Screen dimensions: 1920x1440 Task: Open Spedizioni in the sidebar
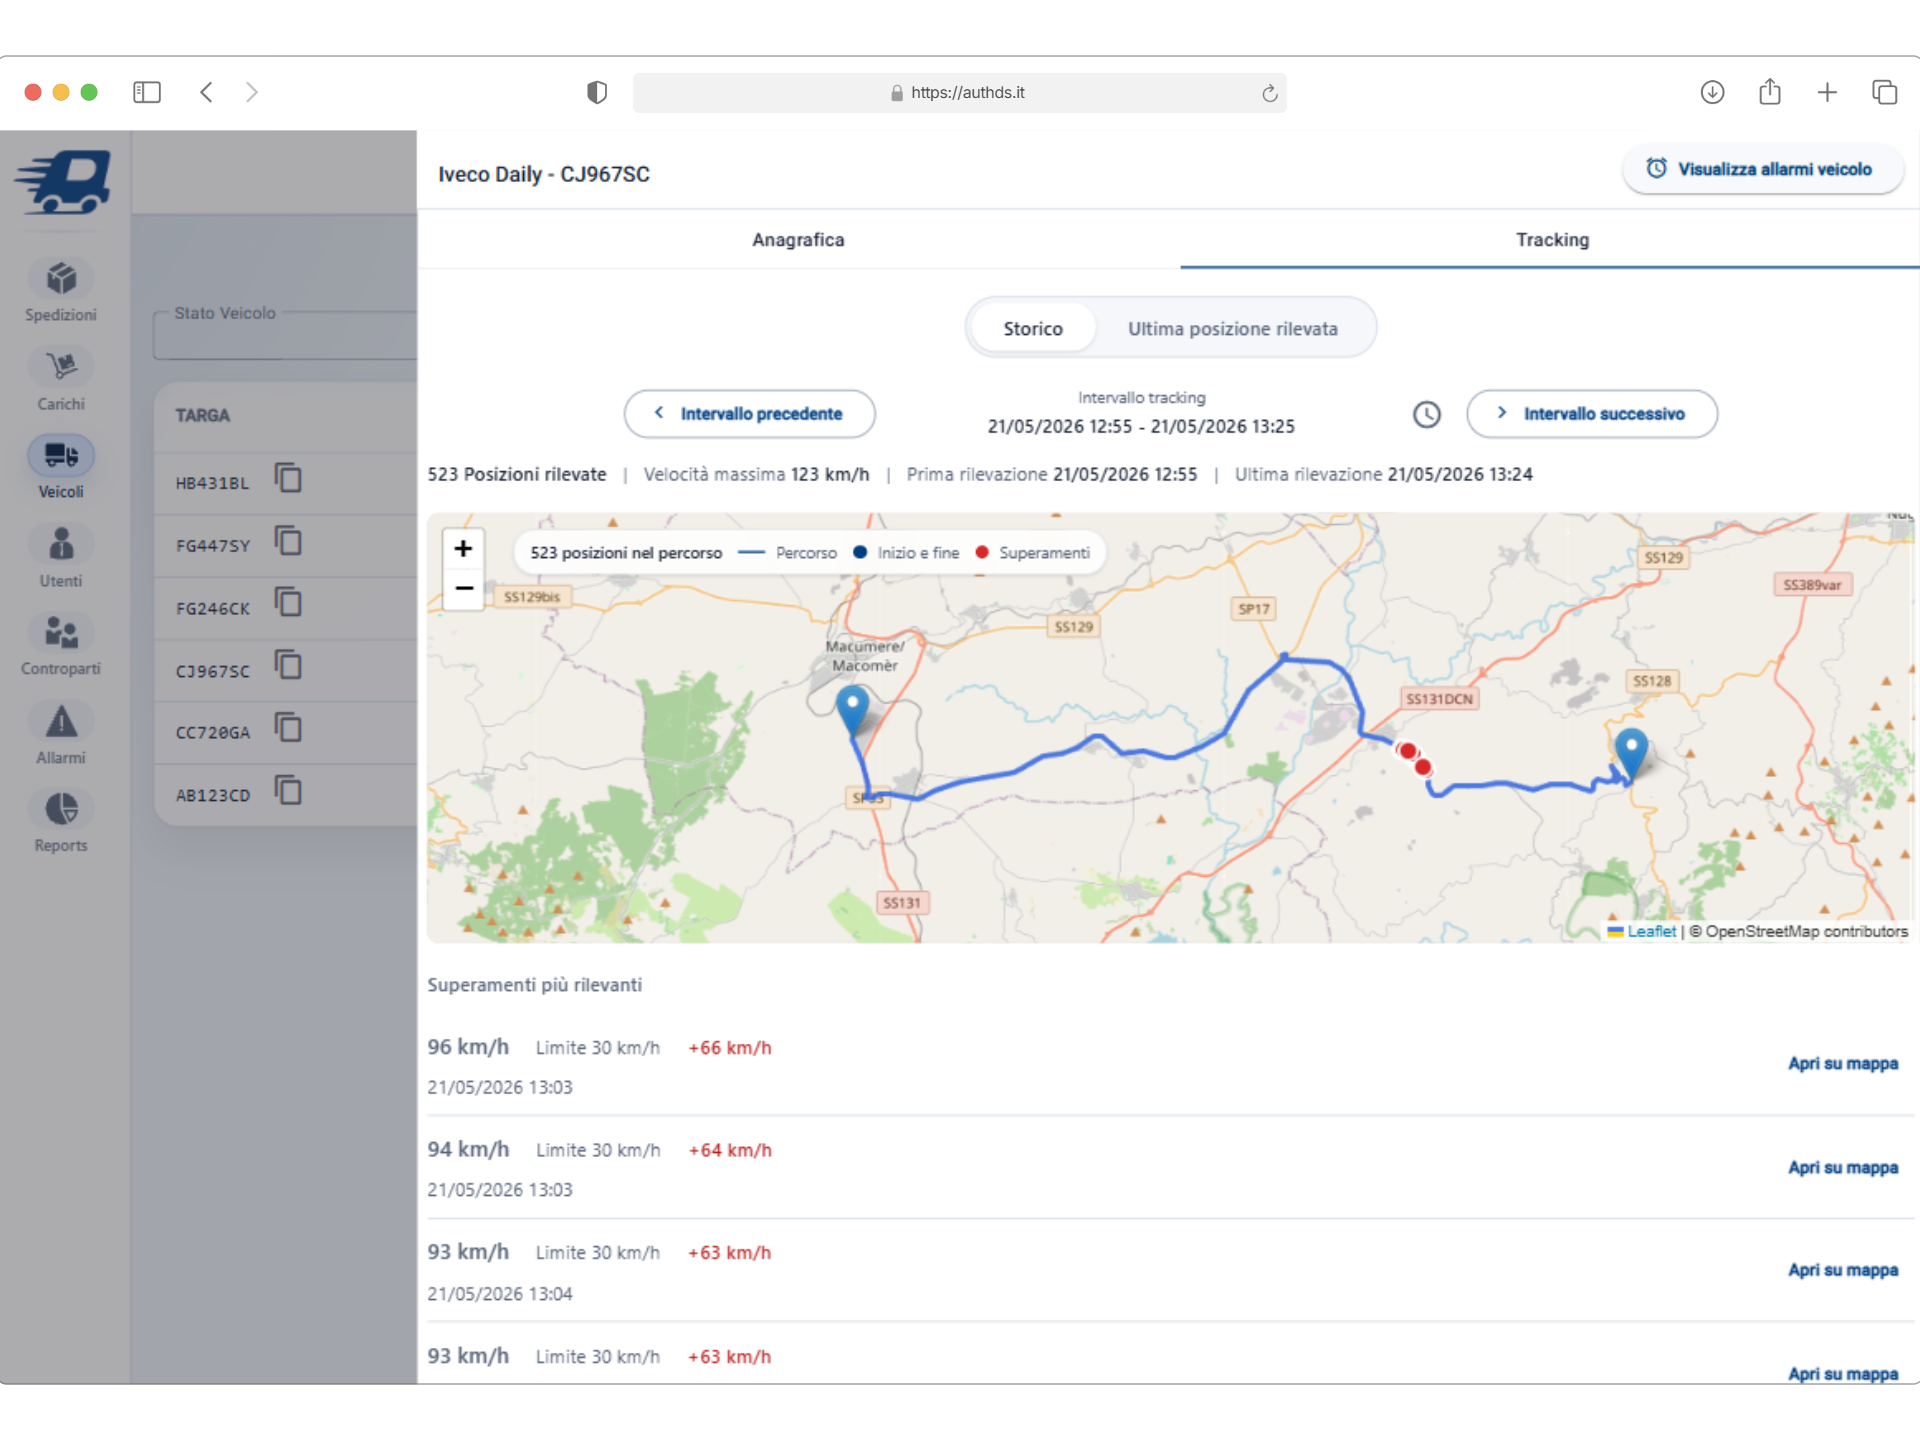point(61,291)
